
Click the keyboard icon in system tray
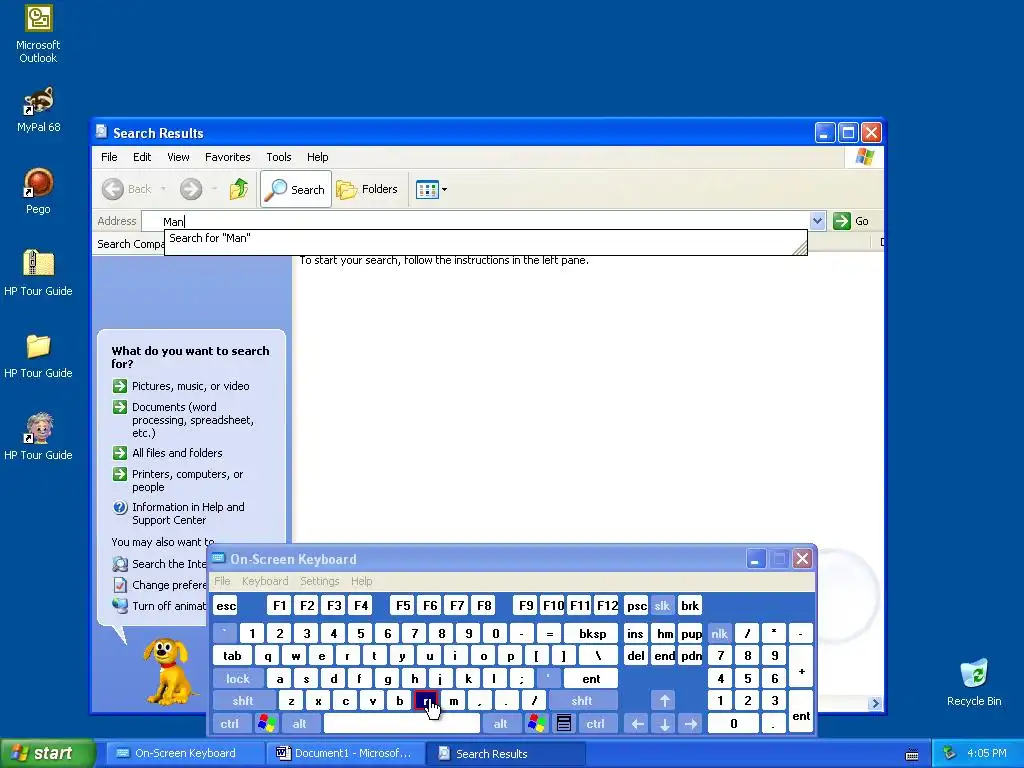point(912,755)
